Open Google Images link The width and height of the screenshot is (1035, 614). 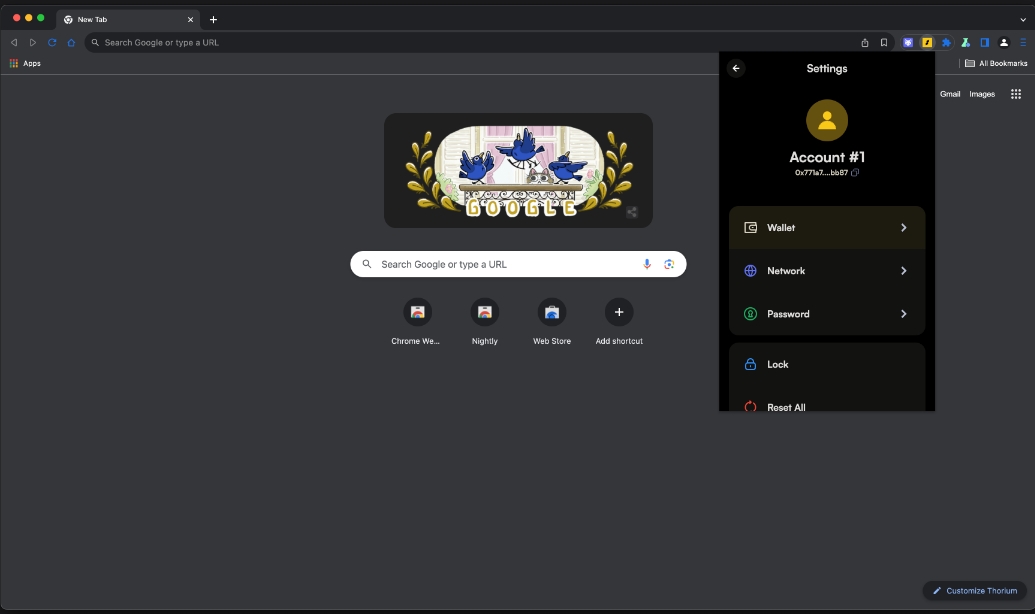(x=982, y=94)
